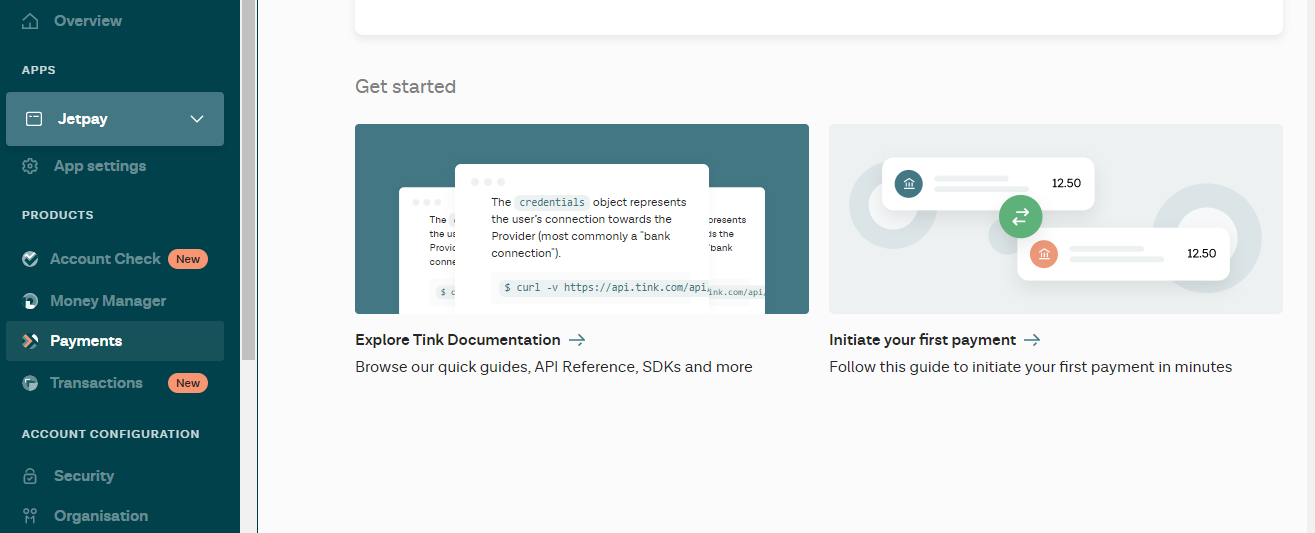This screenshot has height=533, width=1315.
Task: Open the Account Check product
Action: pos(105,259)
